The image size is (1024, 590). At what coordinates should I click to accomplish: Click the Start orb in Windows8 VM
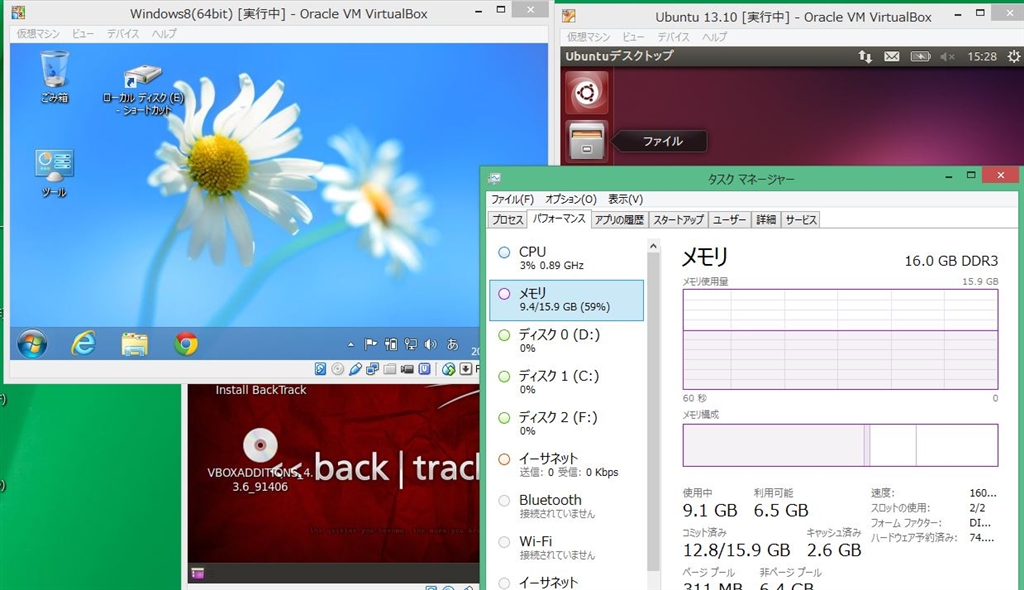tap(32, 344)
